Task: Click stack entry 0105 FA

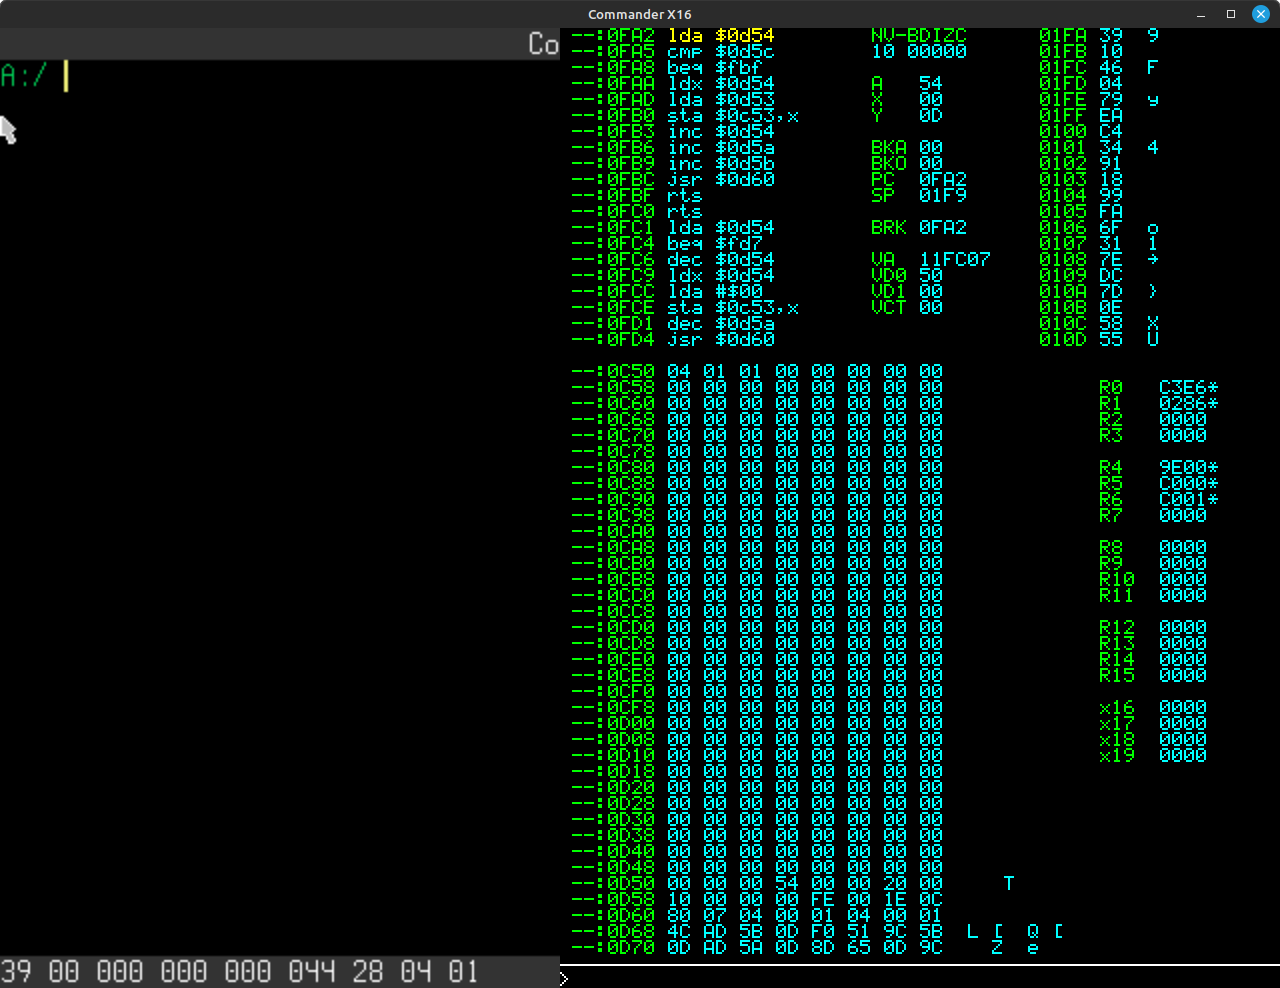Action: click(x=1081, y=212)
